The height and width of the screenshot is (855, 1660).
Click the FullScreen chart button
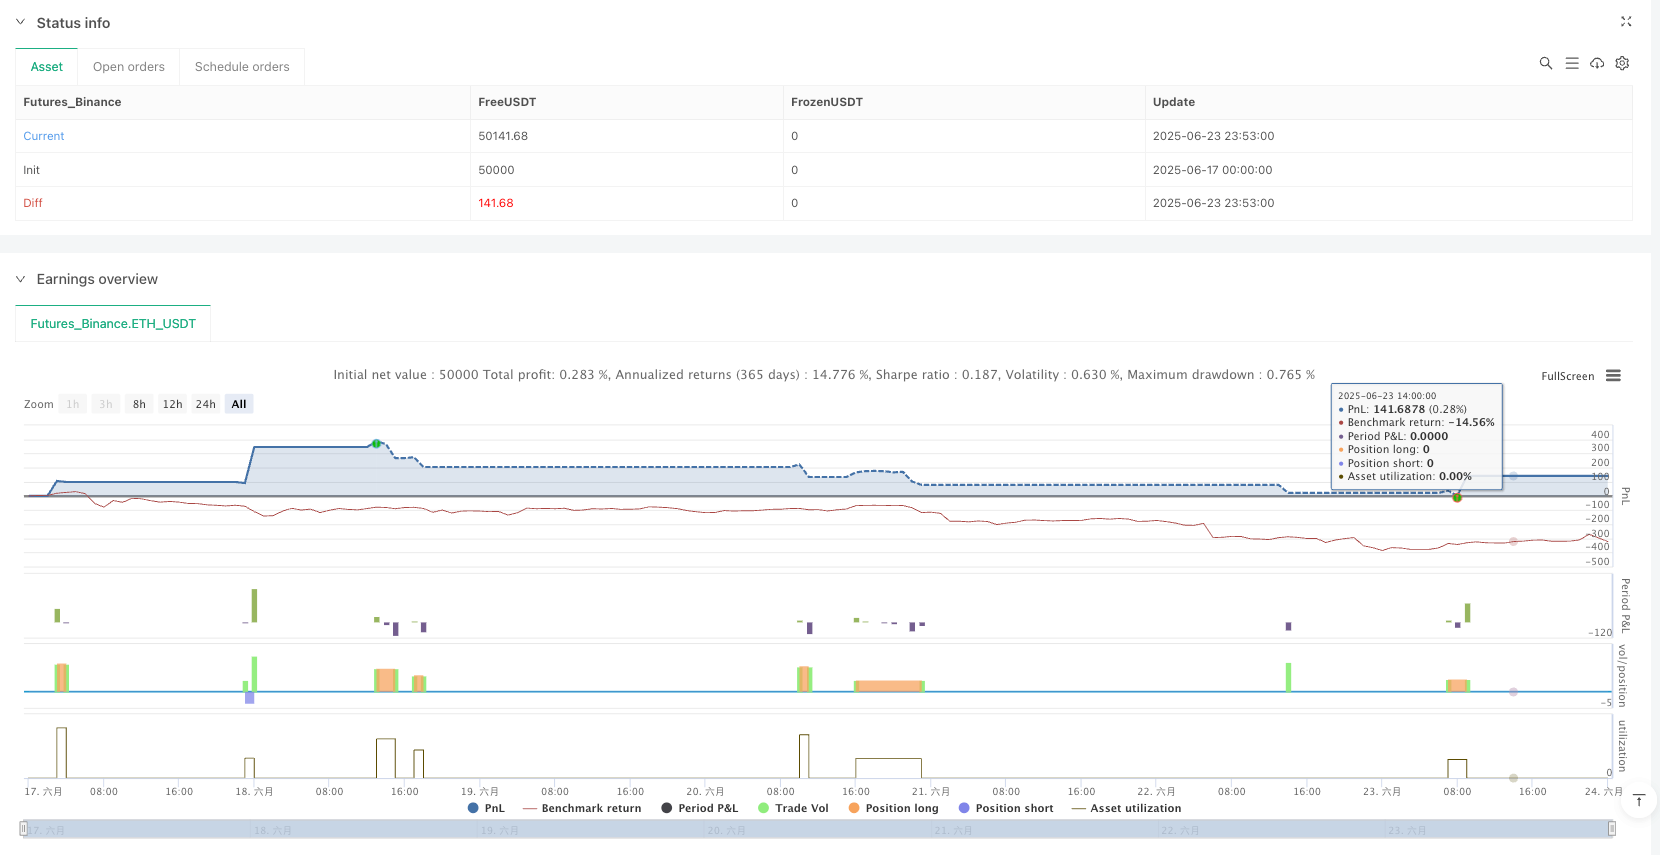click(1567, 376)
